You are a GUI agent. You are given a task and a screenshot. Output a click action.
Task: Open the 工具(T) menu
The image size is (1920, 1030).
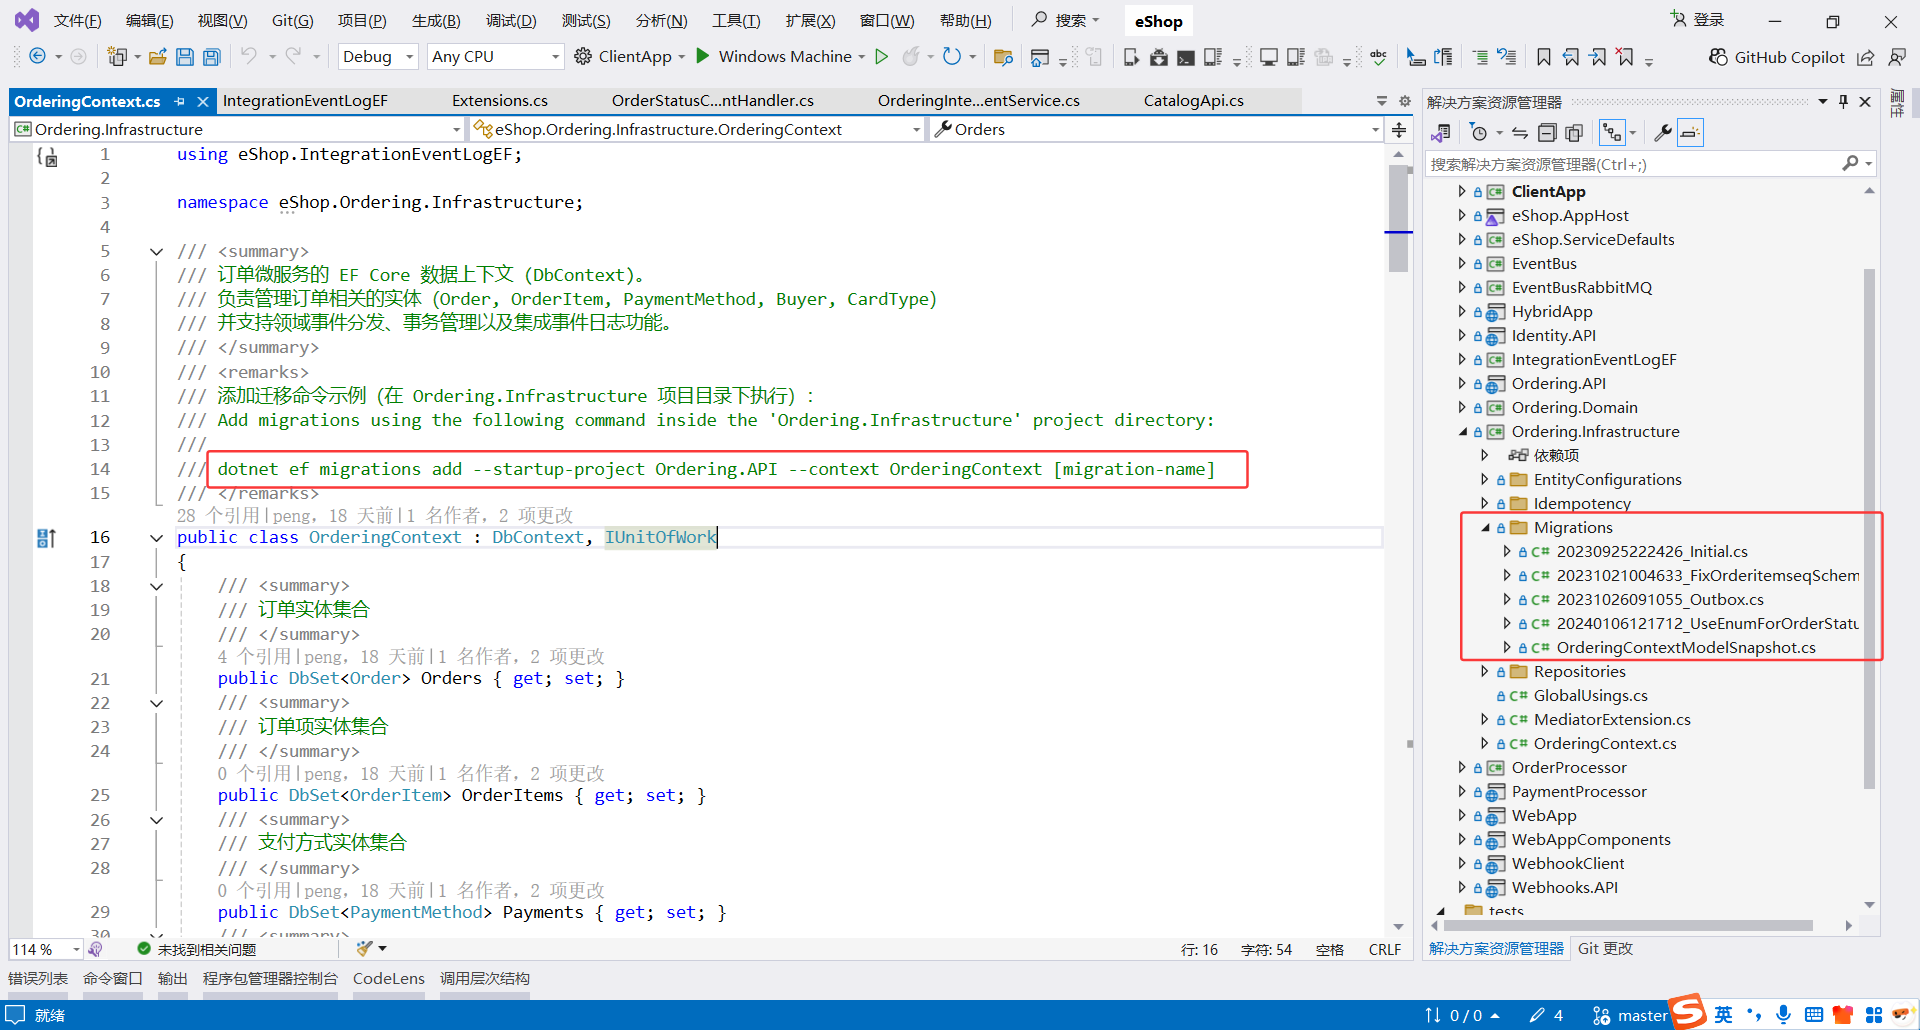tap(736, 20)
